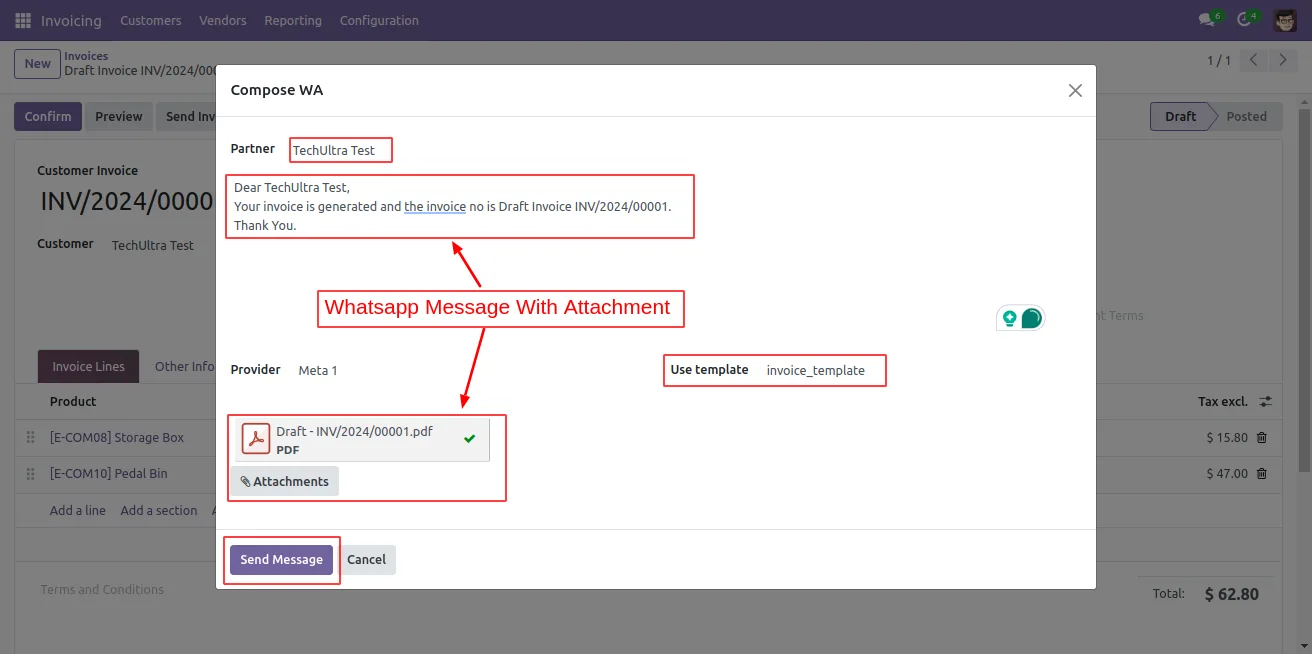The height and width of the screenshot is (654, 1312).
Task: Delete the Pedal Bin line trash icon
Action: tap(1262, 473)
